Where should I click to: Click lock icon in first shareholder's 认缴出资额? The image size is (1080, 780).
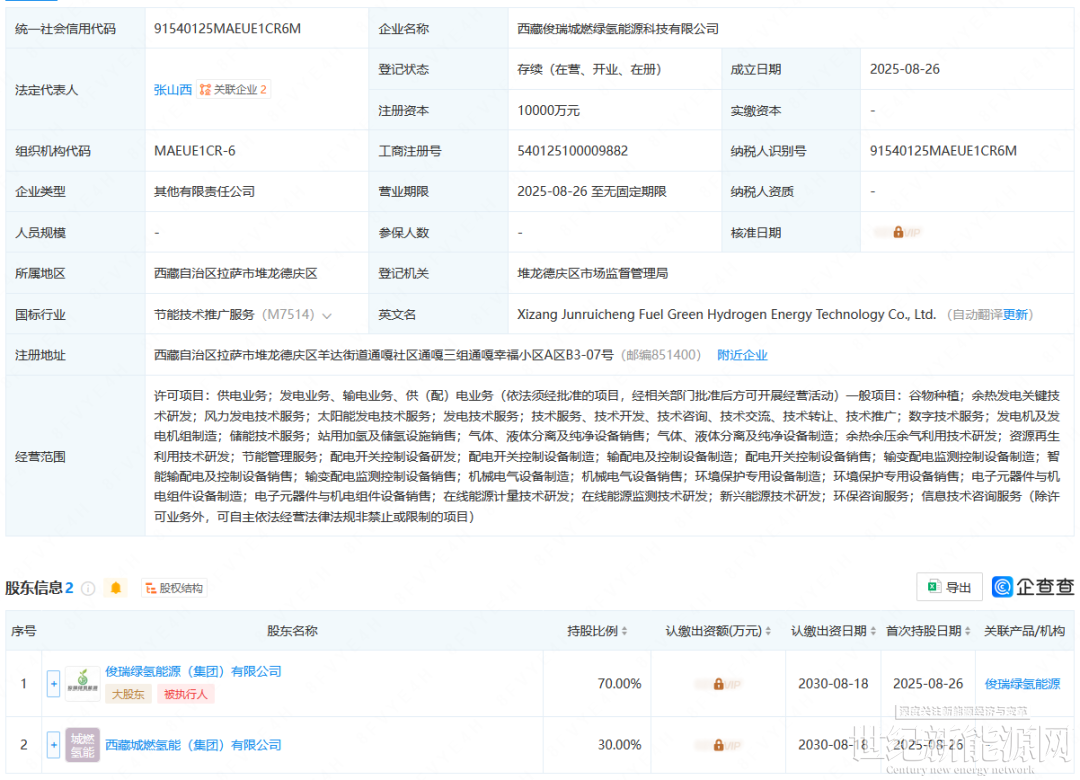tap(718, 684)
